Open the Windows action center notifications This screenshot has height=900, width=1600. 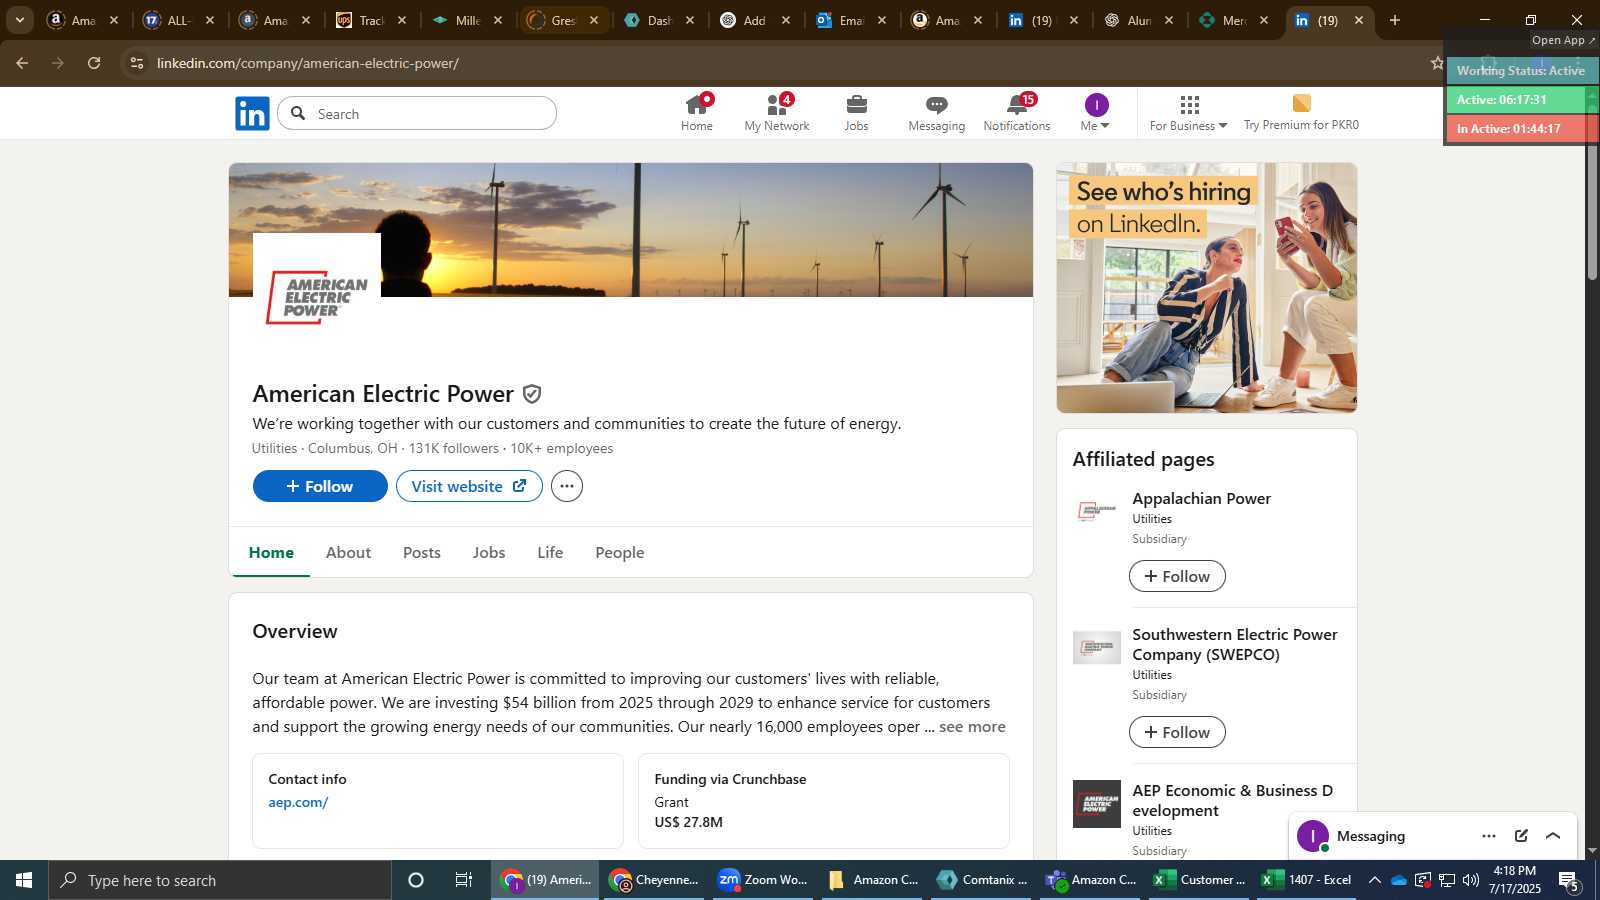coord(1568,880)
